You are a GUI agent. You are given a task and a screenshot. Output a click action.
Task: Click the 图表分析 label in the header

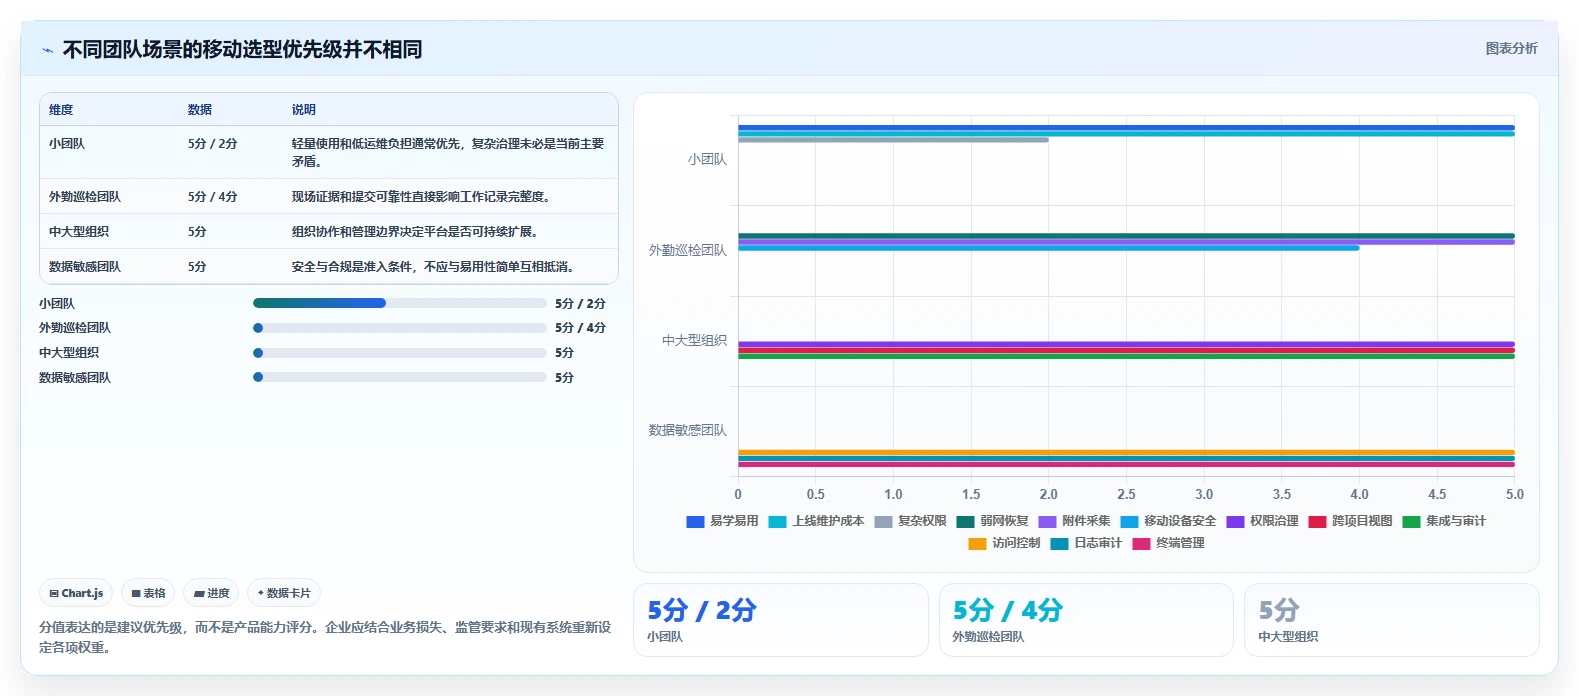(1511, 48)
